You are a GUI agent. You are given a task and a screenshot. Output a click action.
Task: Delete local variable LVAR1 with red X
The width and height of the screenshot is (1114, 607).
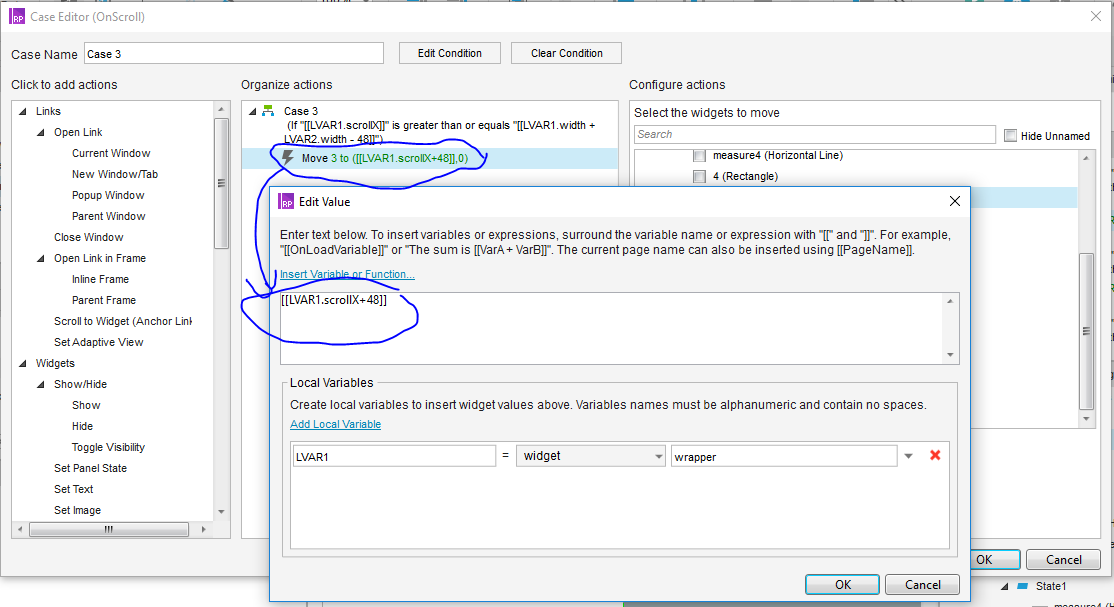click(x=935, y=456)
